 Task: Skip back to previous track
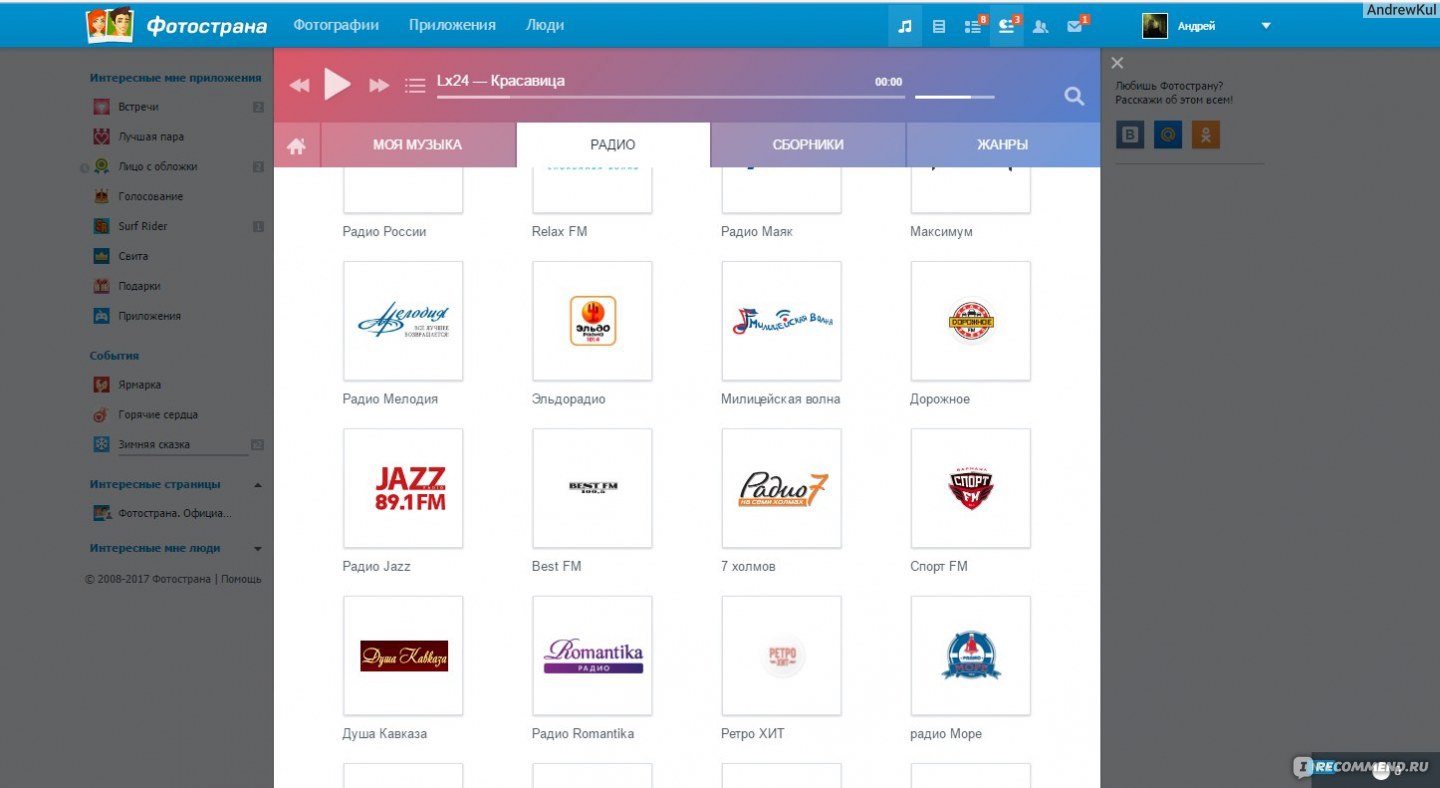tap(299, 86)
